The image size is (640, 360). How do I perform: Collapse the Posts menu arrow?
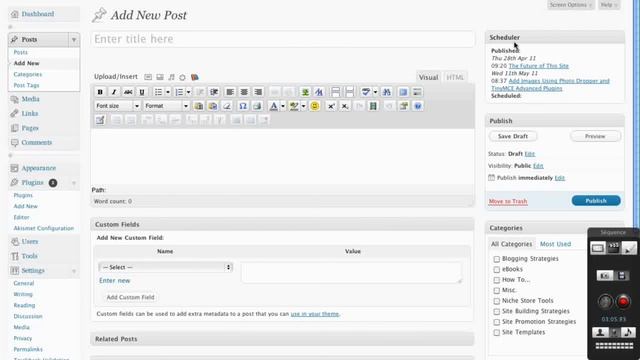(x=74, y=40)
